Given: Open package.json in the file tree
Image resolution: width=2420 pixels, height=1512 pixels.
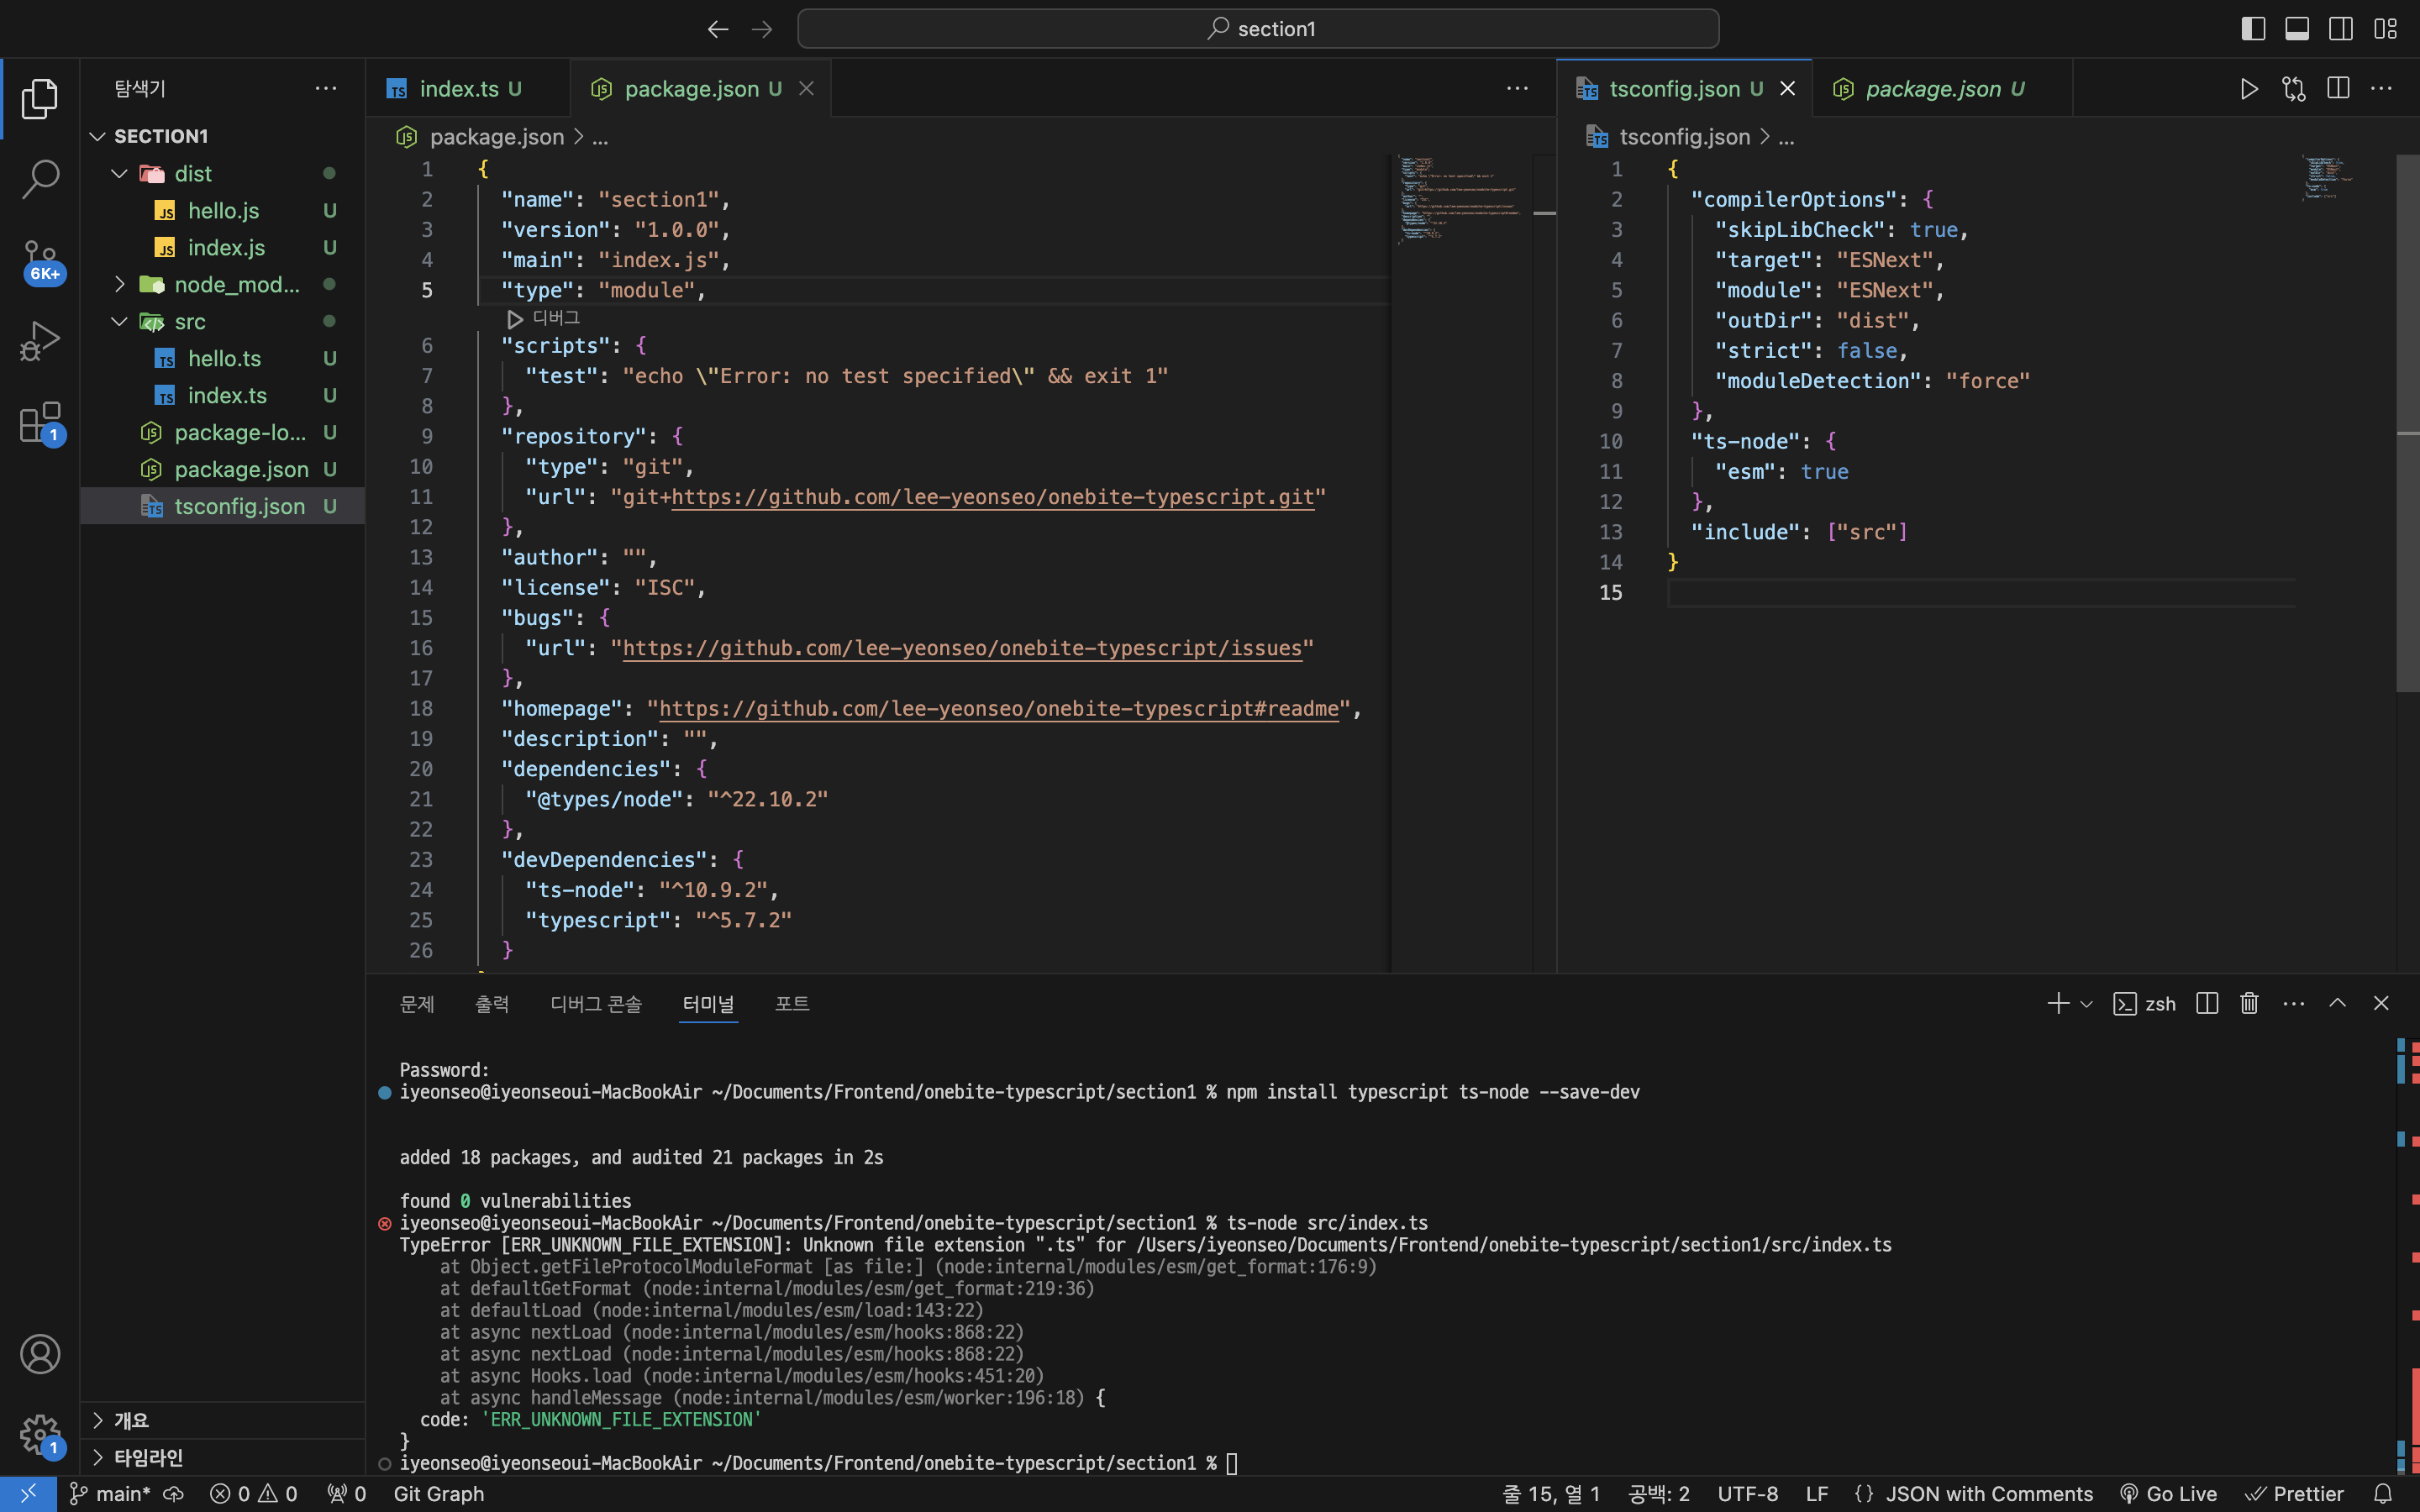Looking at the screenshot, I should pyautogui.click(x=223, y=469).
